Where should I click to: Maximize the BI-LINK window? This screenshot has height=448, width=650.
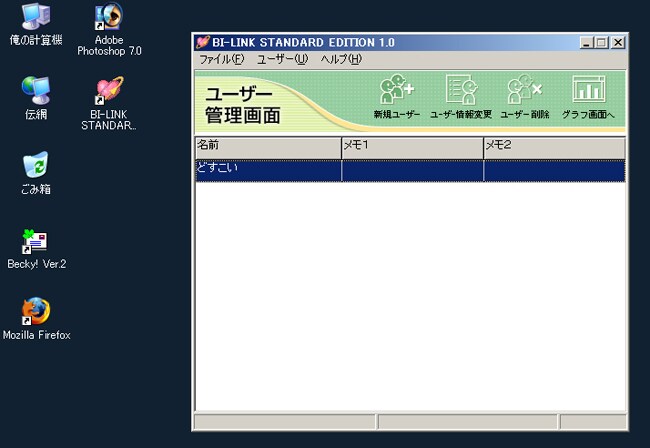pos(601,43)
